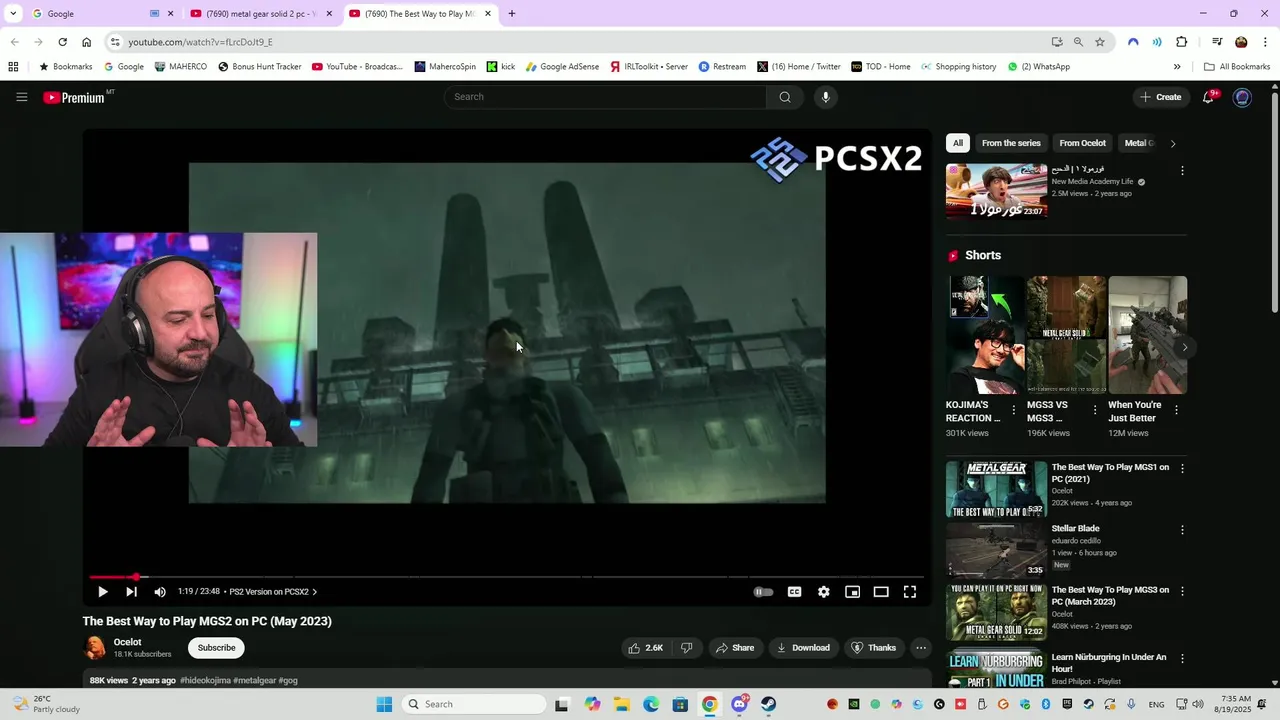Open the YouTube account avatar menu

click(x=1242, y=97)
